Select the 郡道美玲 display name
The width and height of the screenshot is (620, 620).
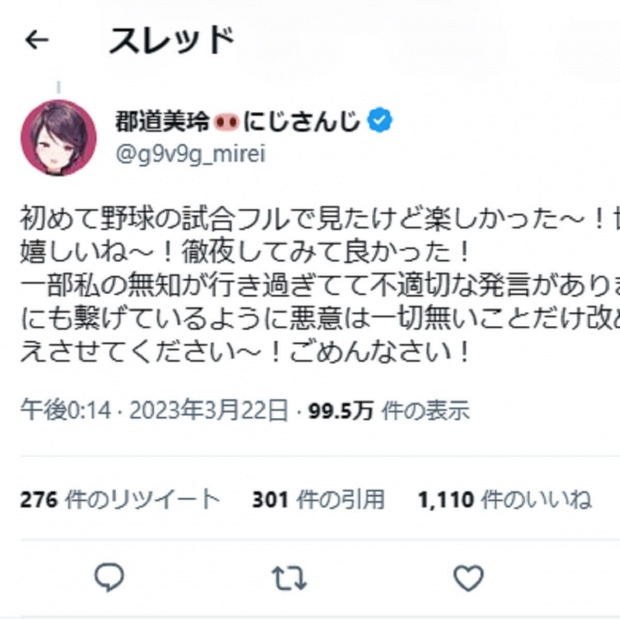click(162, 121)
